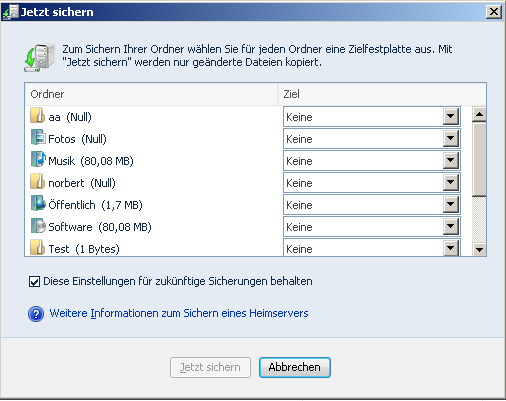The image size is (506, 401).
Task: Select the 'Fotos (Null)' row text
Action: point(77,139)
